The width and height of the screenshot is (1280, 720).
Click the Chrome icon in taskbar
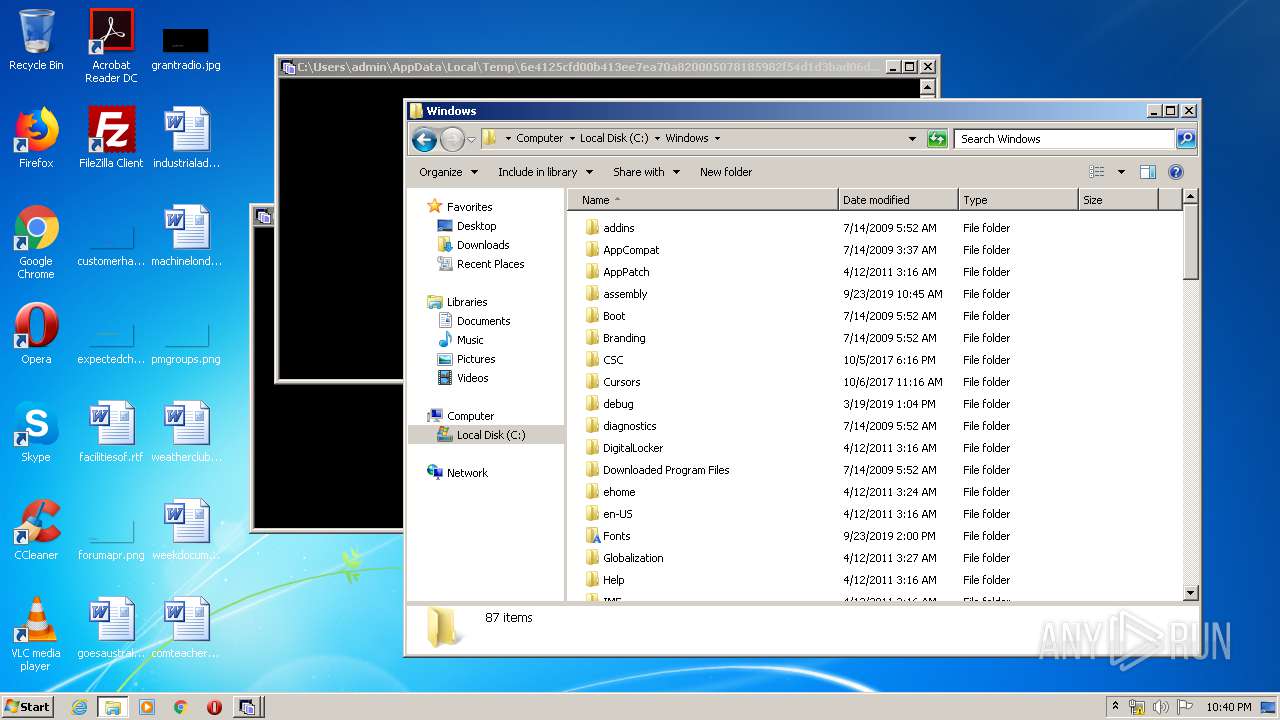180,707
